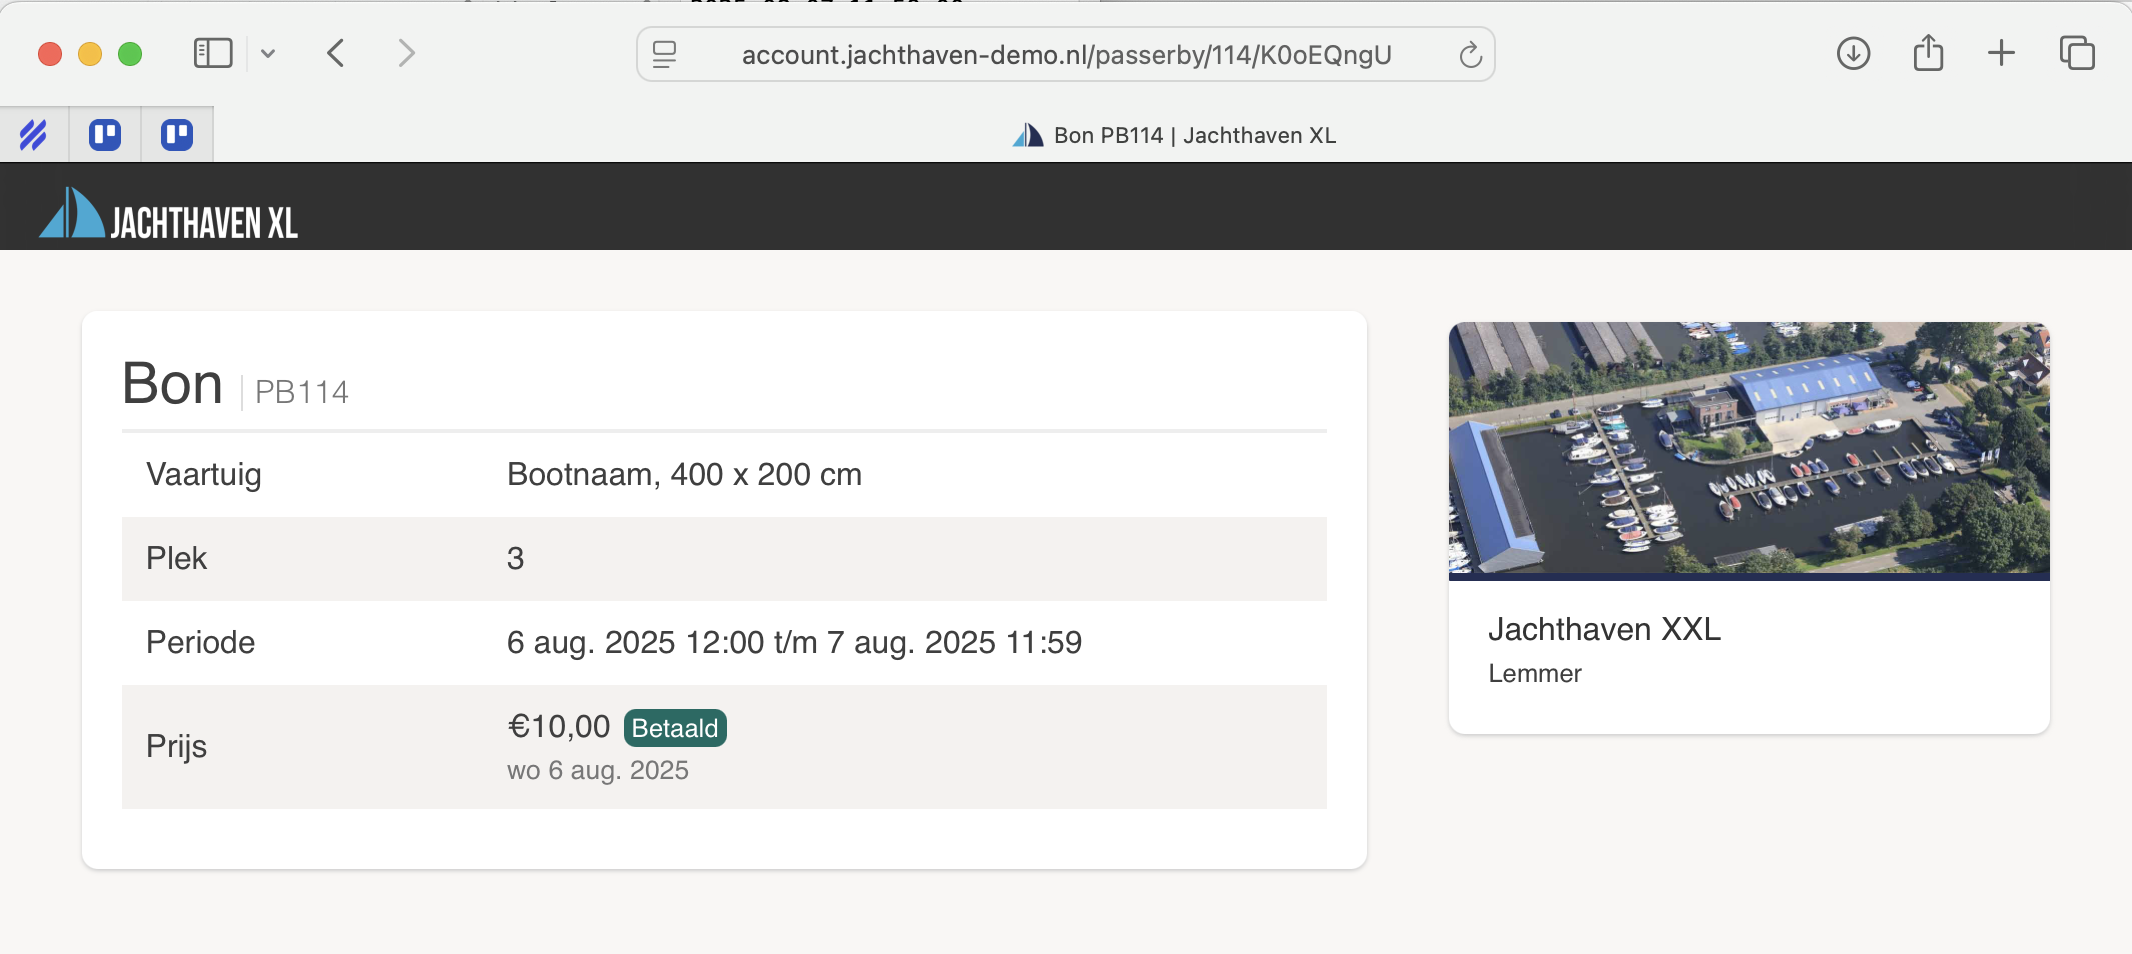Click the marina aerial photo thumbnail
Image resolution: width=2132 pixels, height=954 pixels.
pos(1749,451)
